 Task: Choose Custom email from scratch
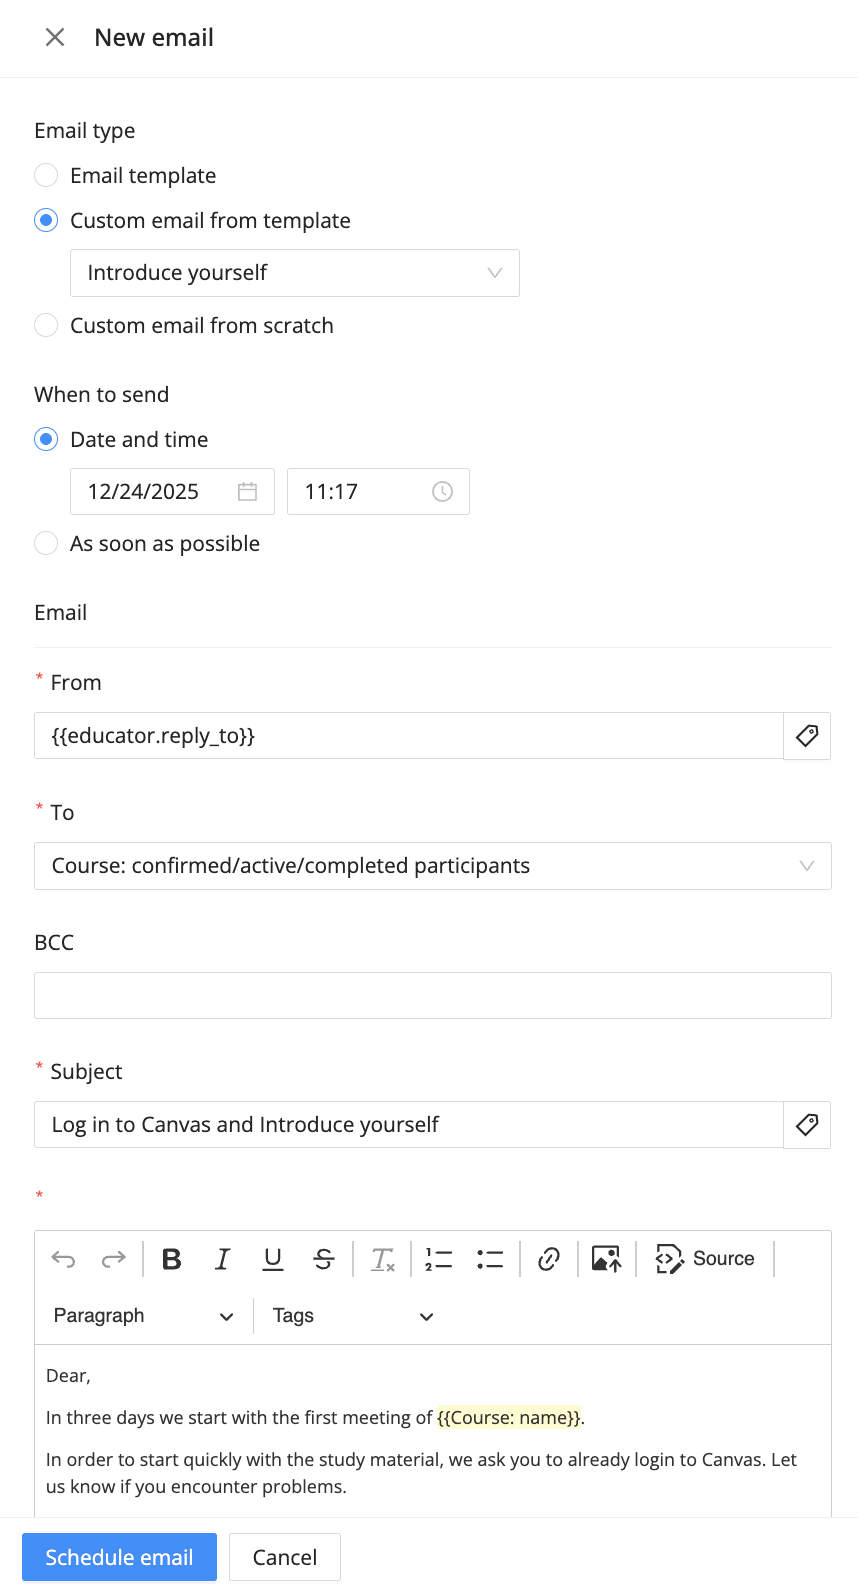pyautogui.click(x=46, y=326)
